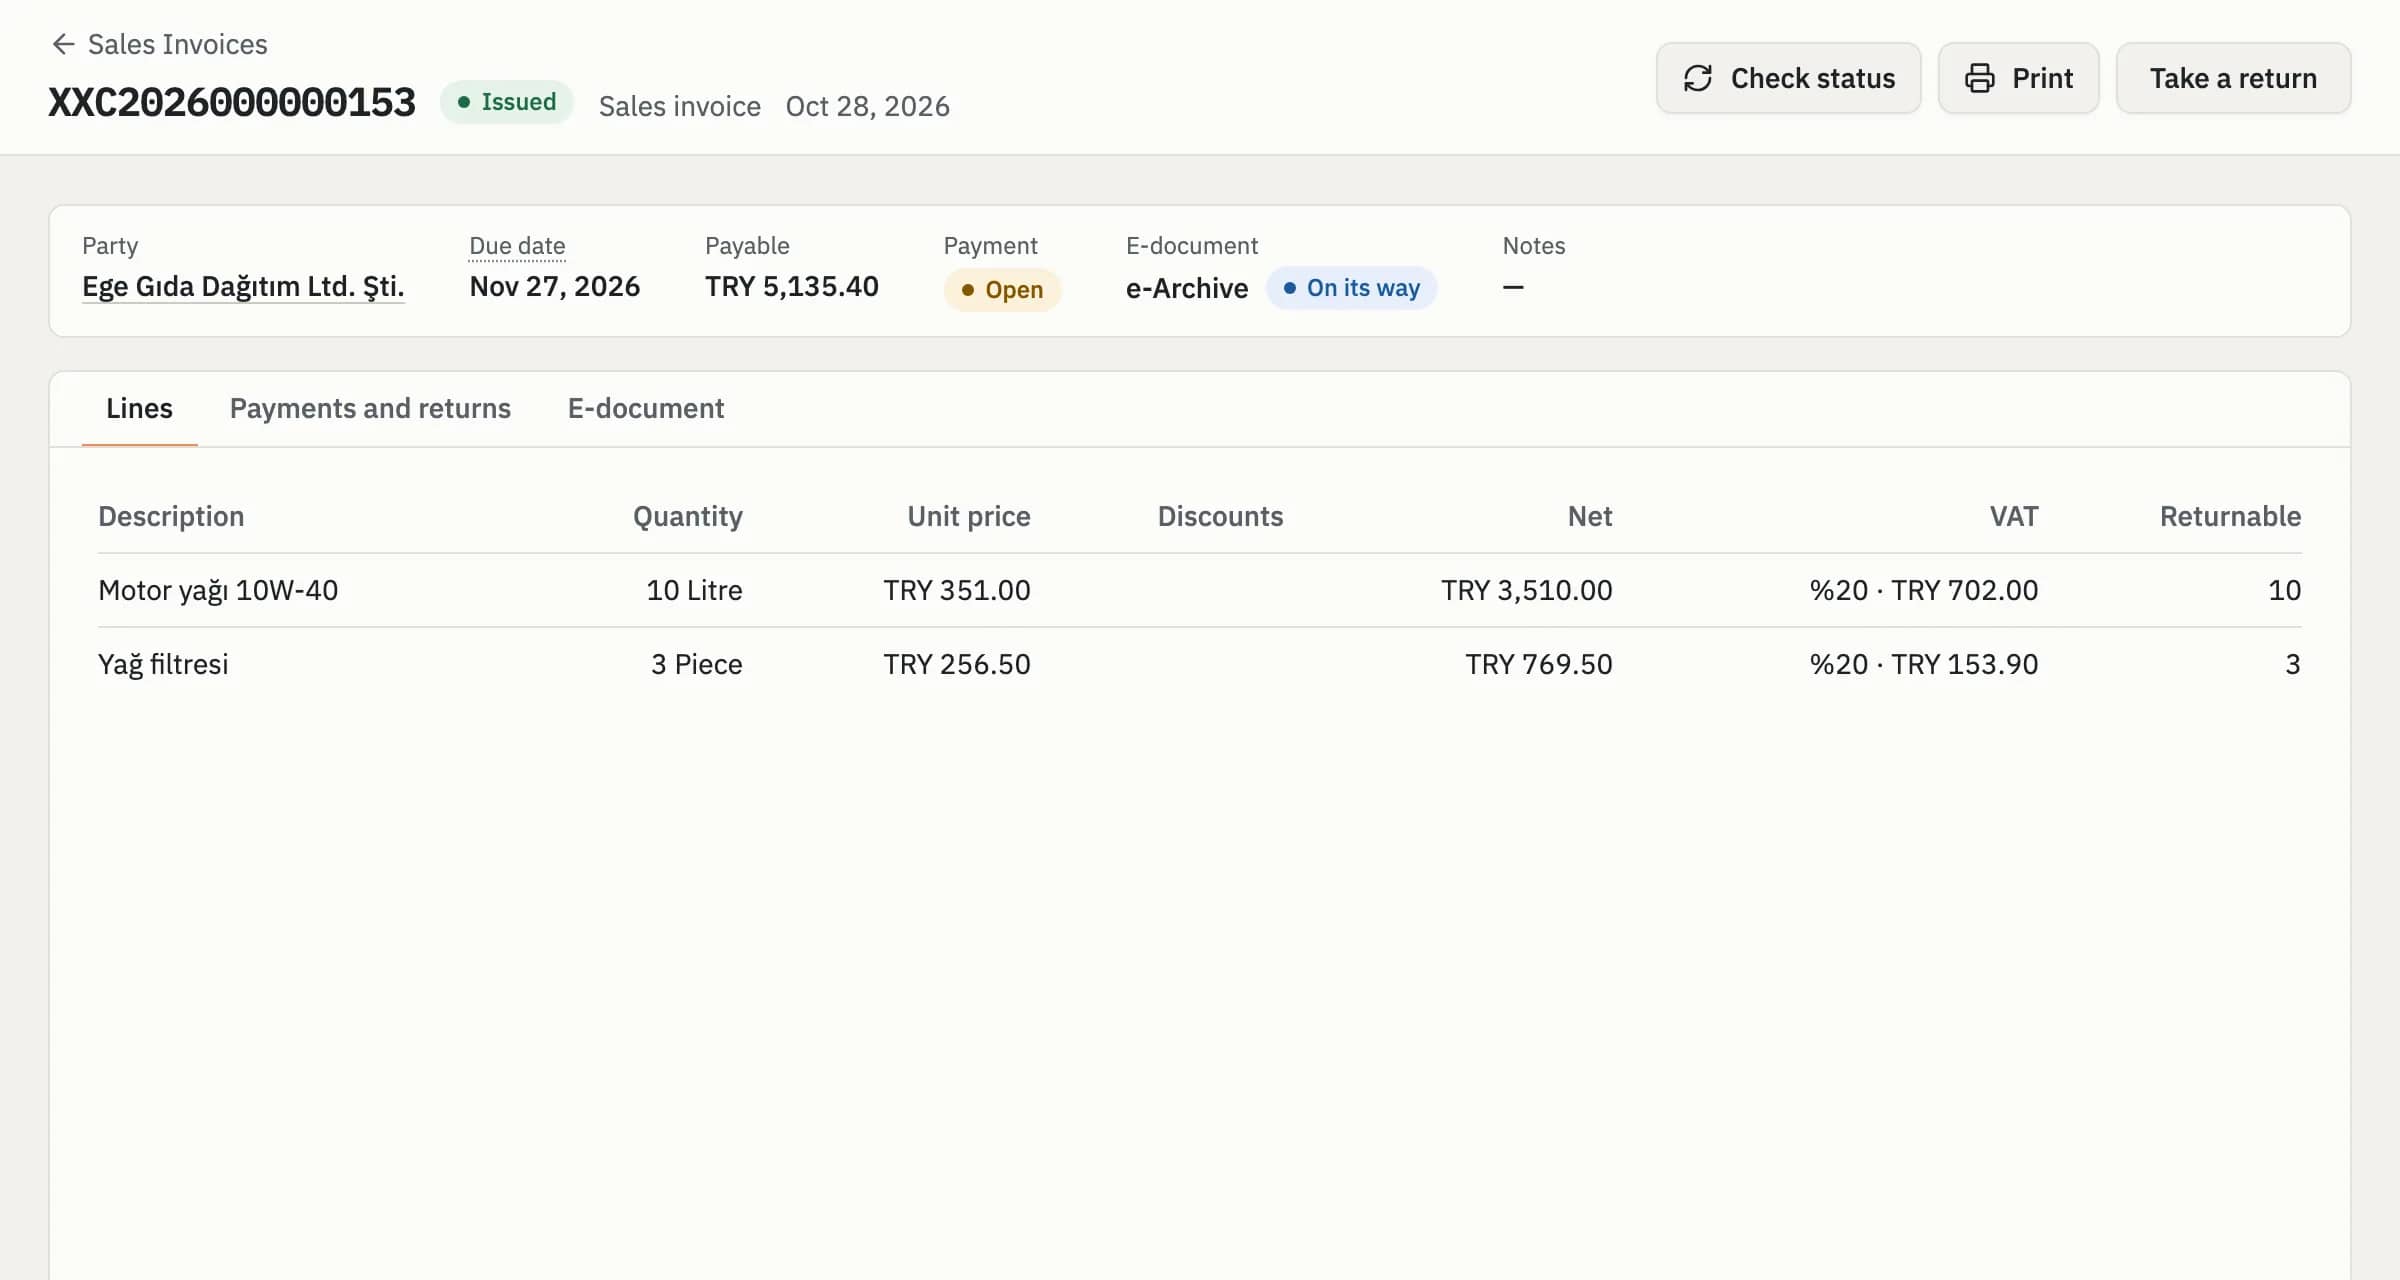Click the e-Archive document type text
The width and height of the screenshot is (2400, 1280).
(x=1187, y=288)
